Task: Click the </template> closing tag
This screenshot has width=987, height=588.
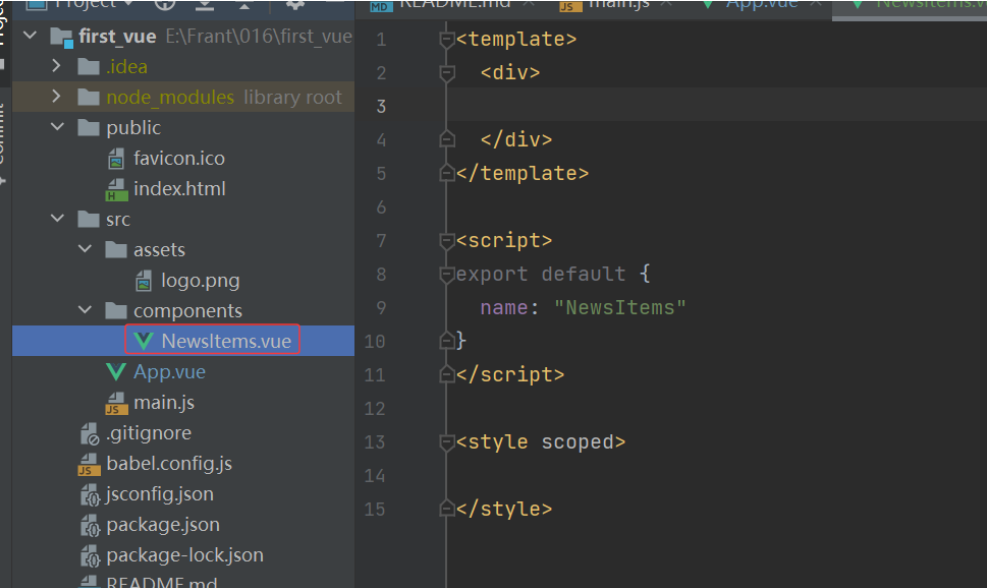Action: 522,173
